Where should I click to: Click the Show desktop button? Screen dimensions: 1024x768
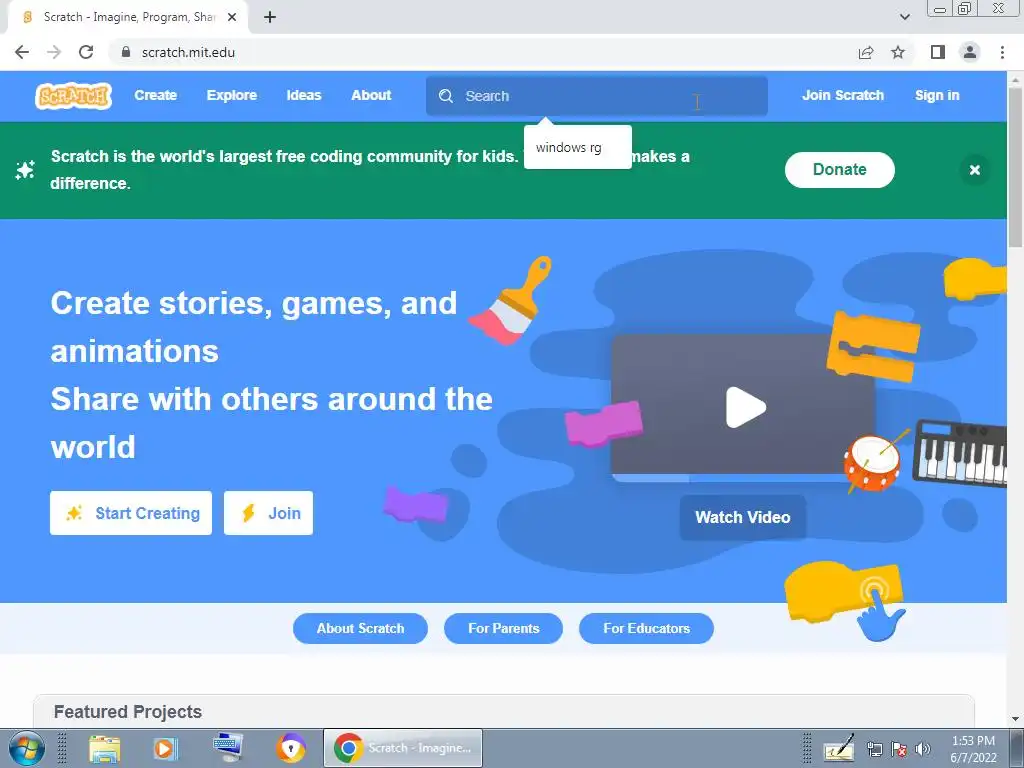point(1017,748)
